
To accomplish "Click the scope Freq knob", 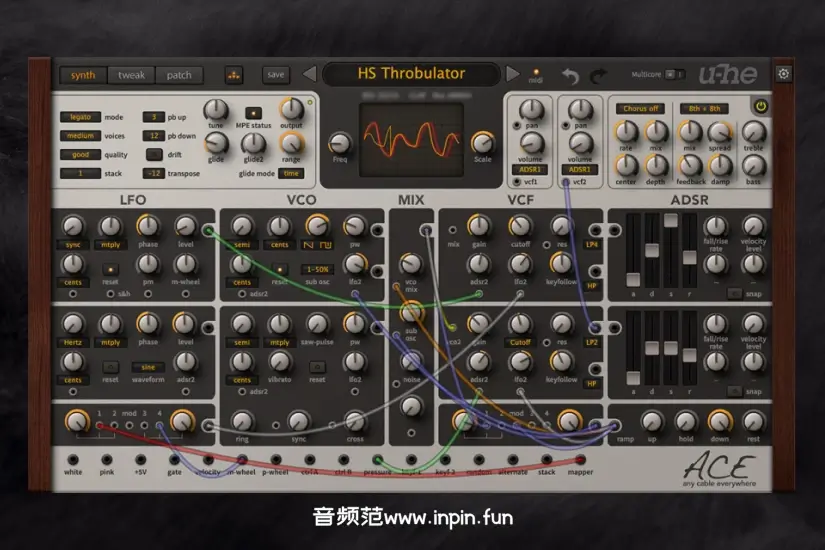I will pos(339,143).
